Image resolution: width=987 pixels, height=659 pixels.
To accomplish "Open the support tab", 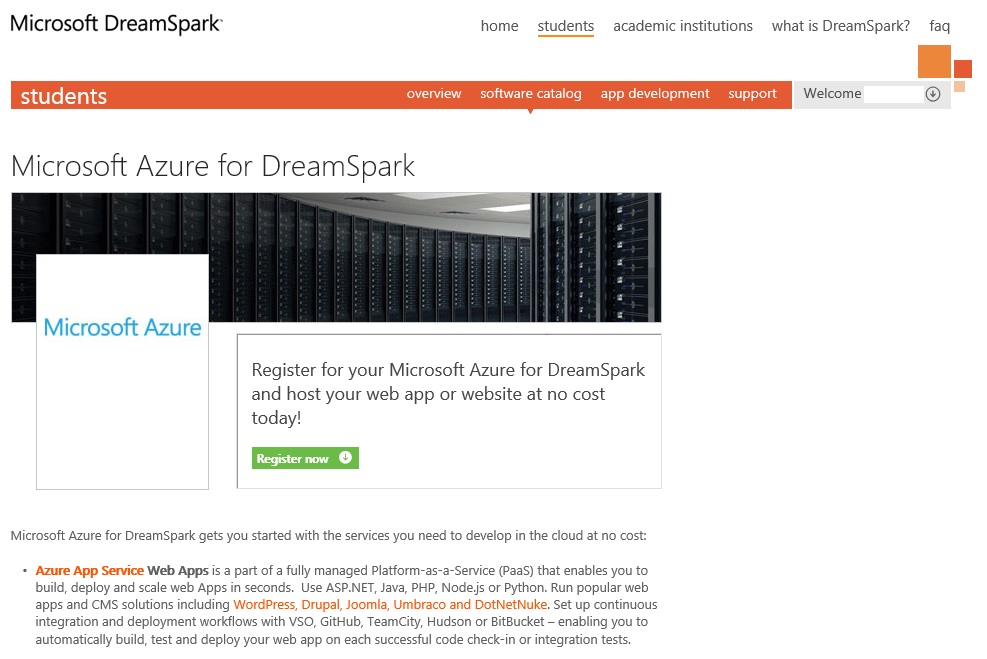I will pos(752,93).
